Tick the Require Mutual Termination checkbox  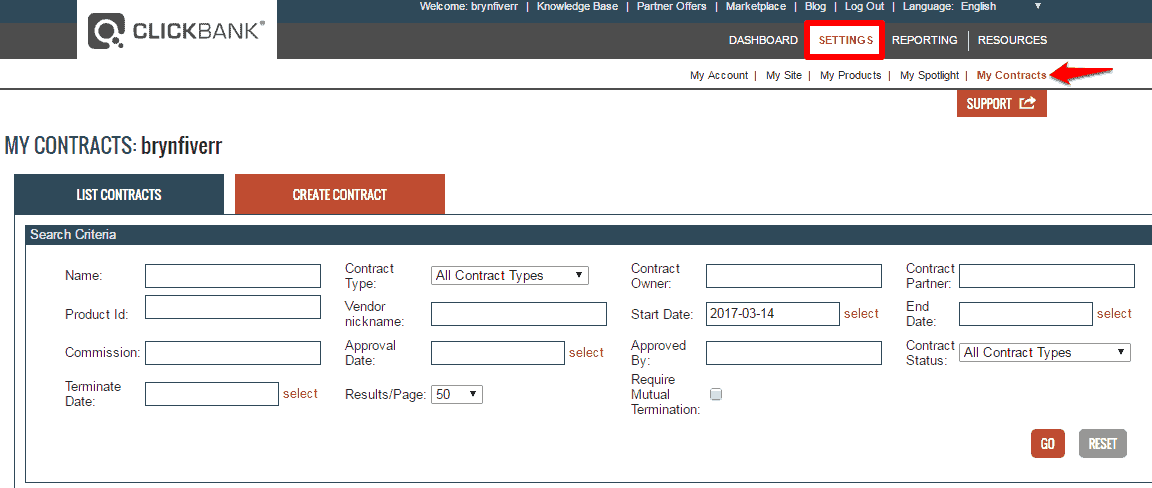click(716, 394)
